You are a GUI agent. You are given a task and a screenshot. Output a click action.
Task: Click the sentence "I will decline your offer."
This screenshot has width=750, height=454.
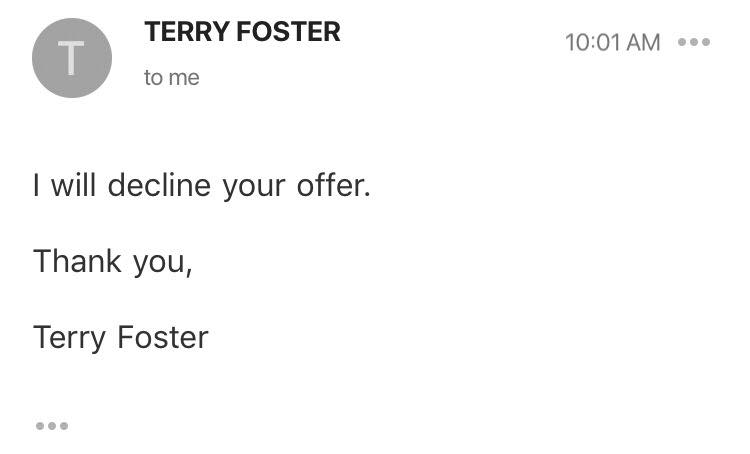click(x=202, y=186)
